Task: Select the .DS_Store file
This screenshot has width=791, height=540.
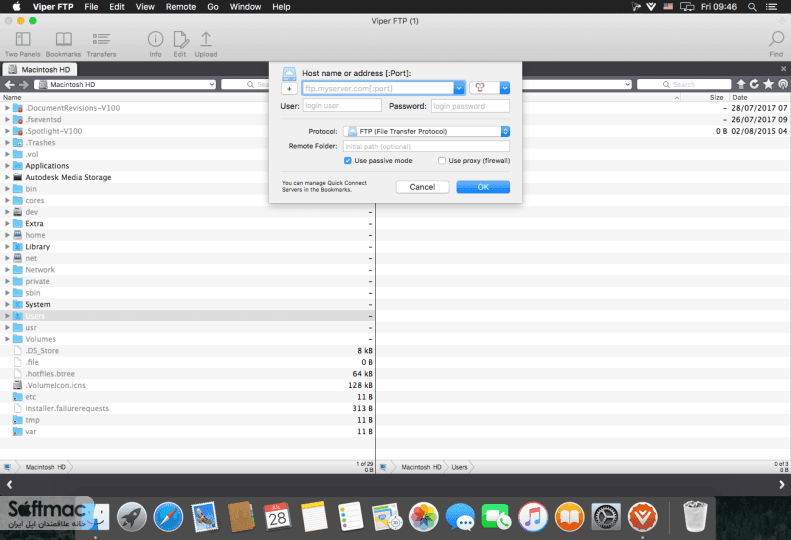Action: click(x=187, y=351)
